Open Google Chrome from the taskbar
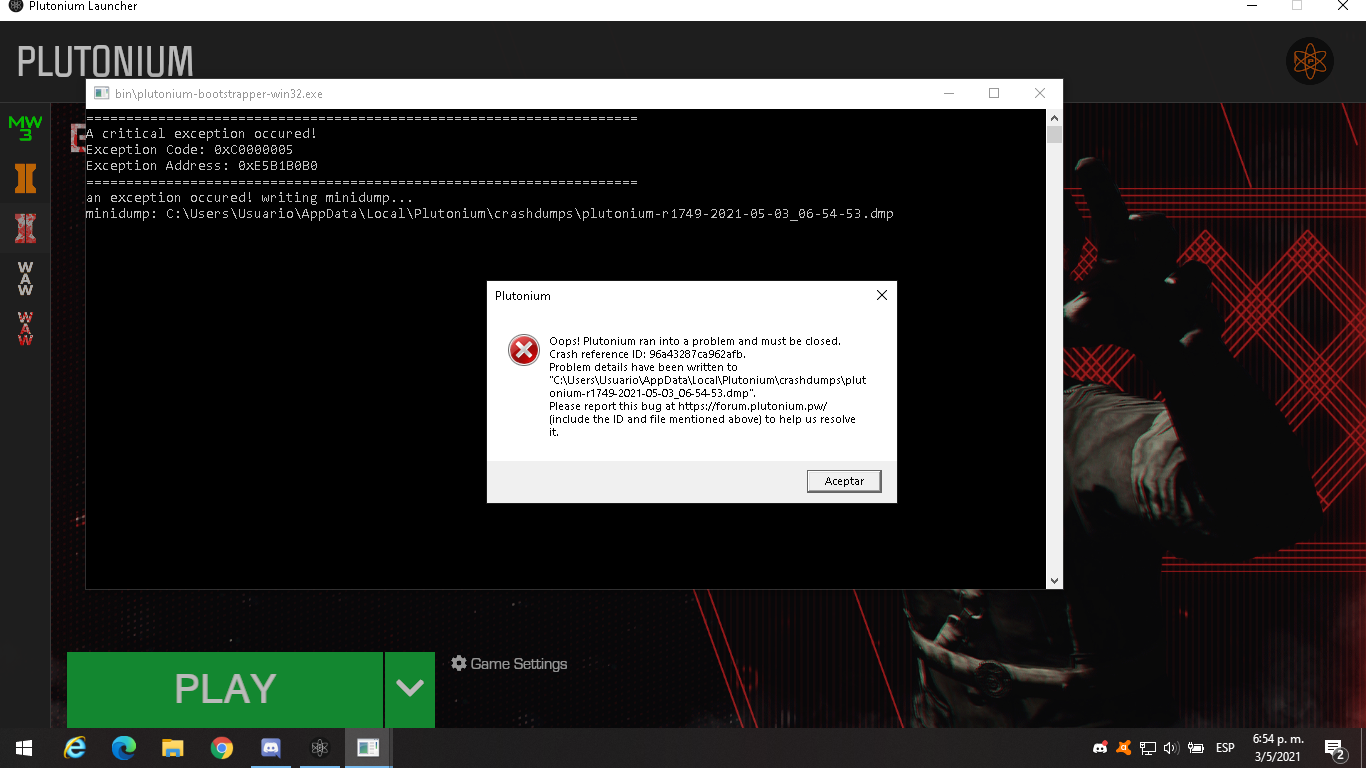 222,748
